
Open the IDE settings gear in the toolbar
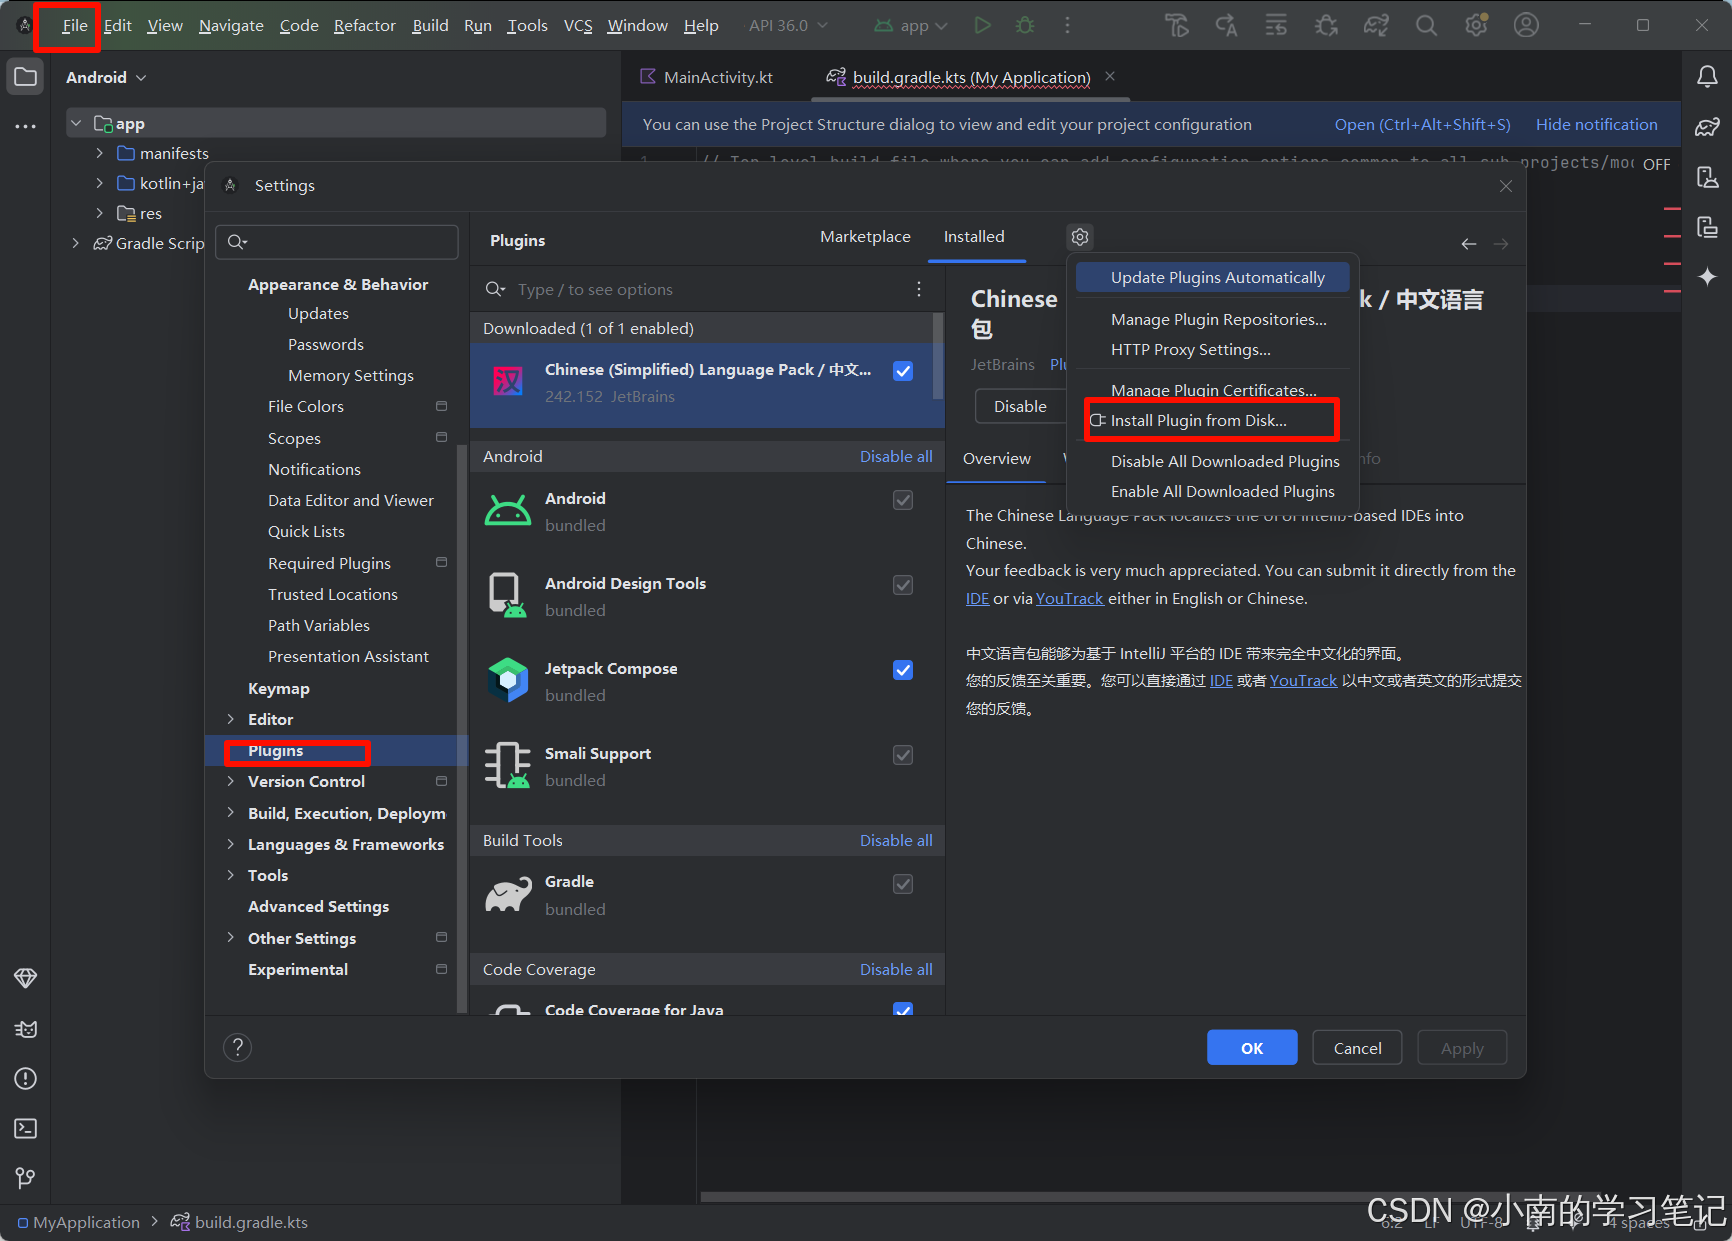(x=1477, y=25)
